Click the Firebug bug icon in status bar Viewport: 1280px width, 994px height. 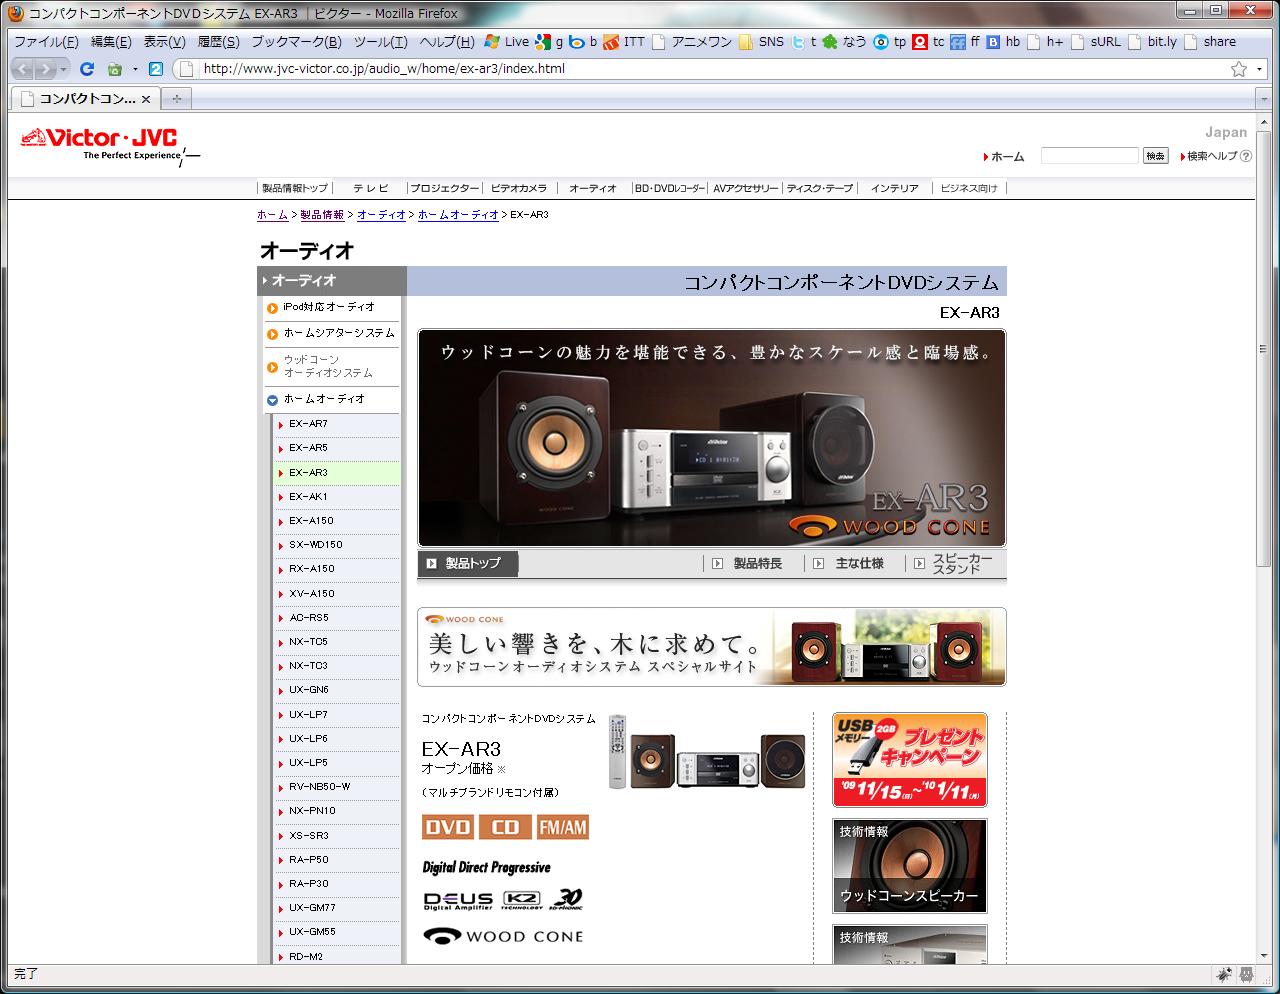1224,974
